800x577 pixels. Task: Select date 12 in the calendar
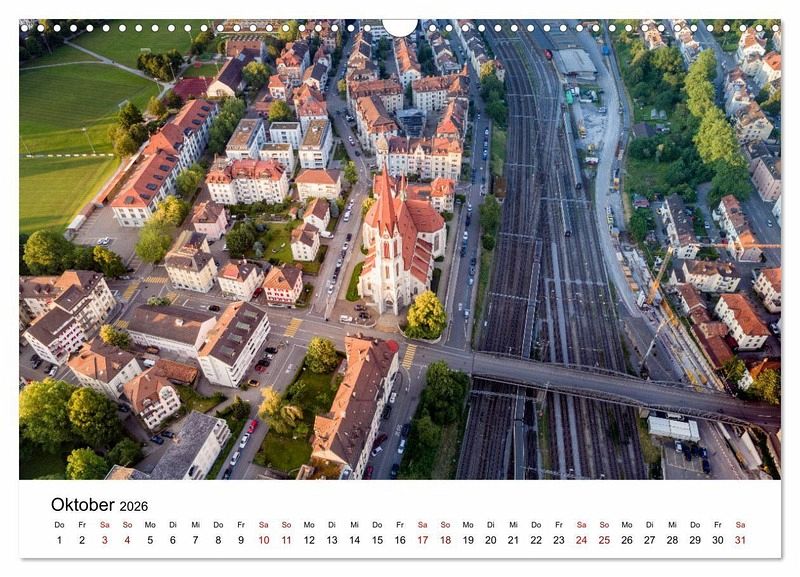(x=309, y=540)
